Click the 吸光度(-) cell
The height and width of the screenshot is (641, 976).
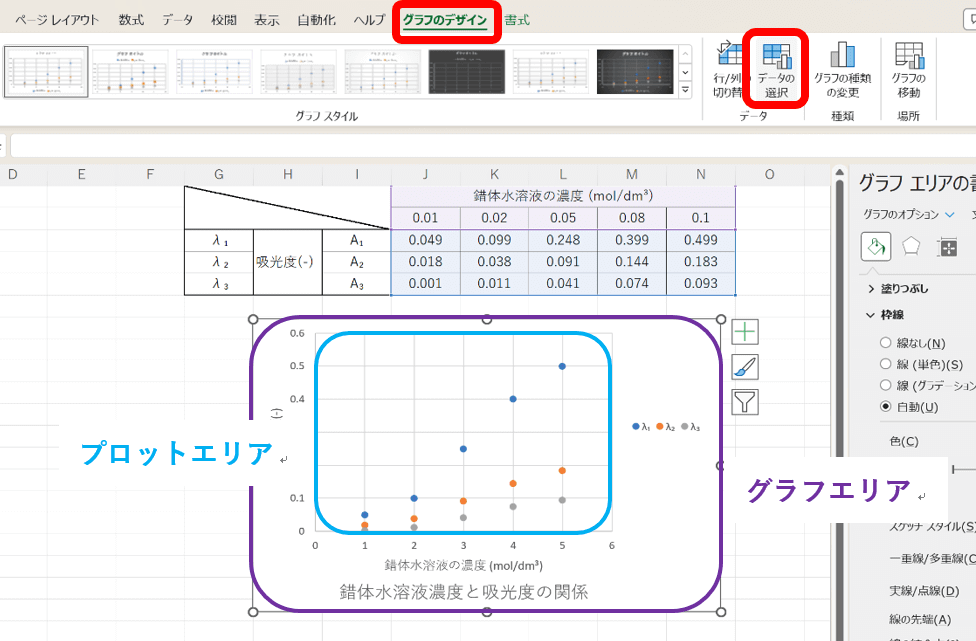[288, 262]
